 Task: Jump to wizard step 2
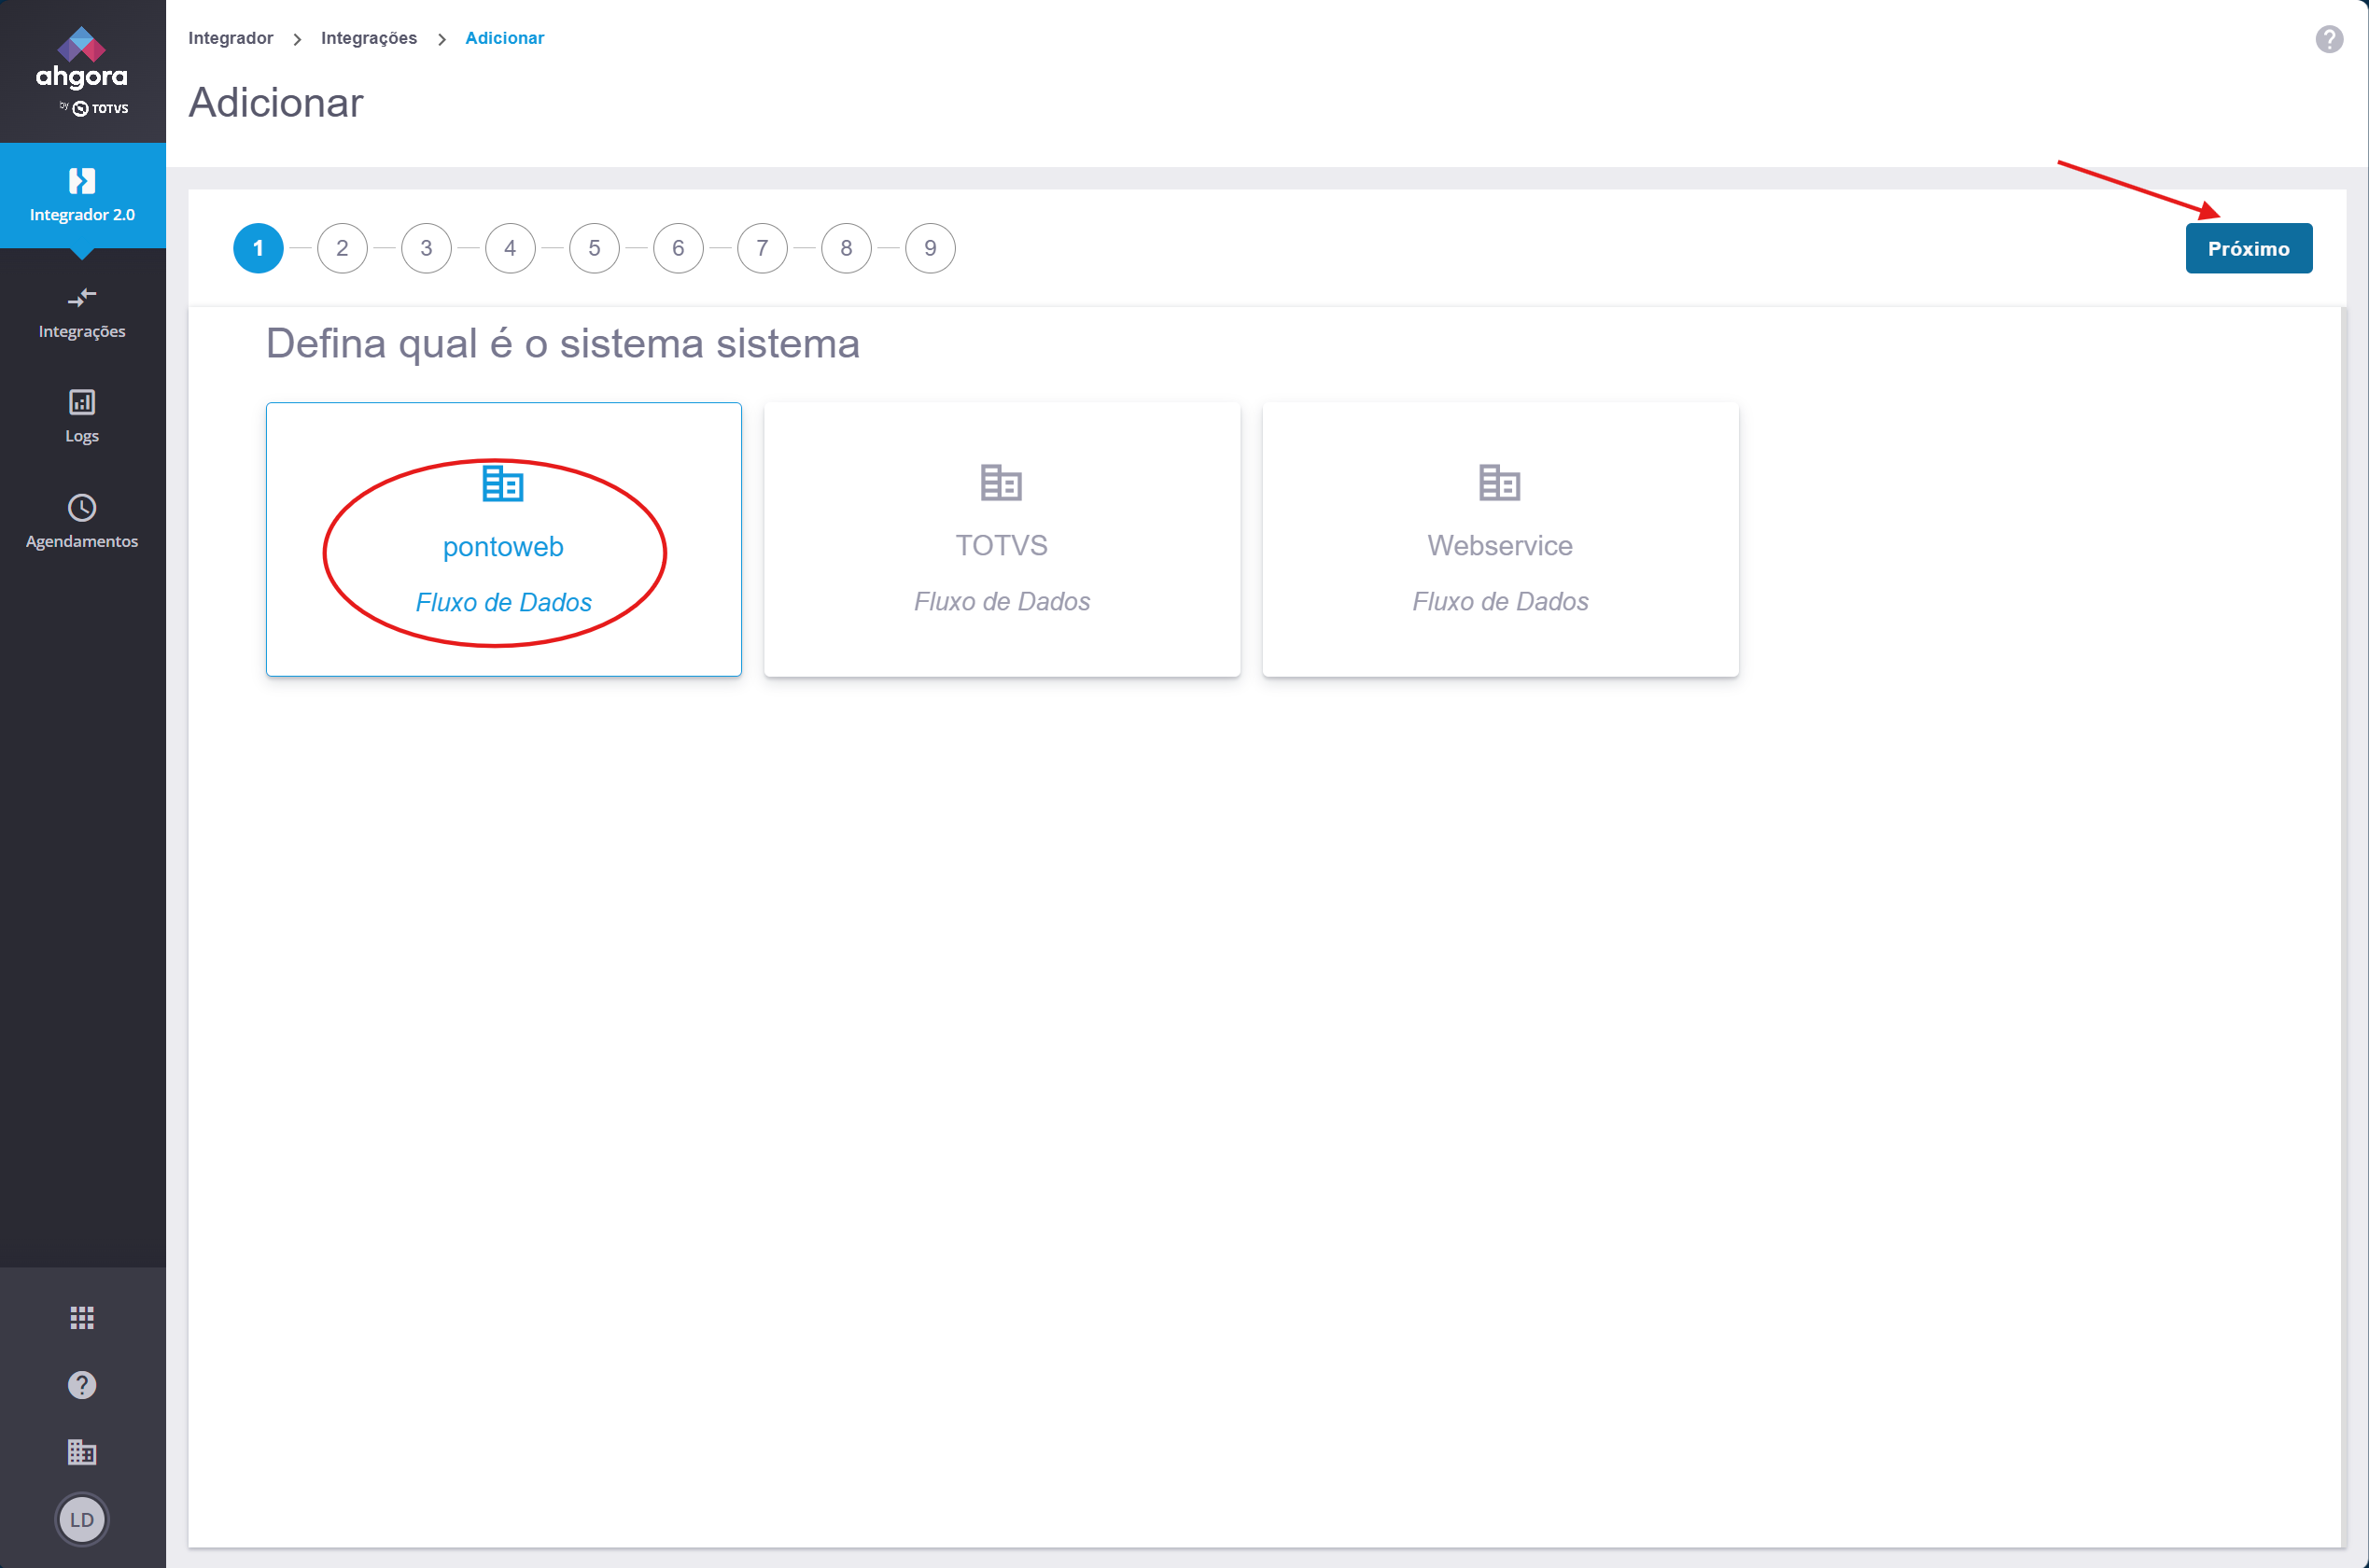tap(342, 248)
